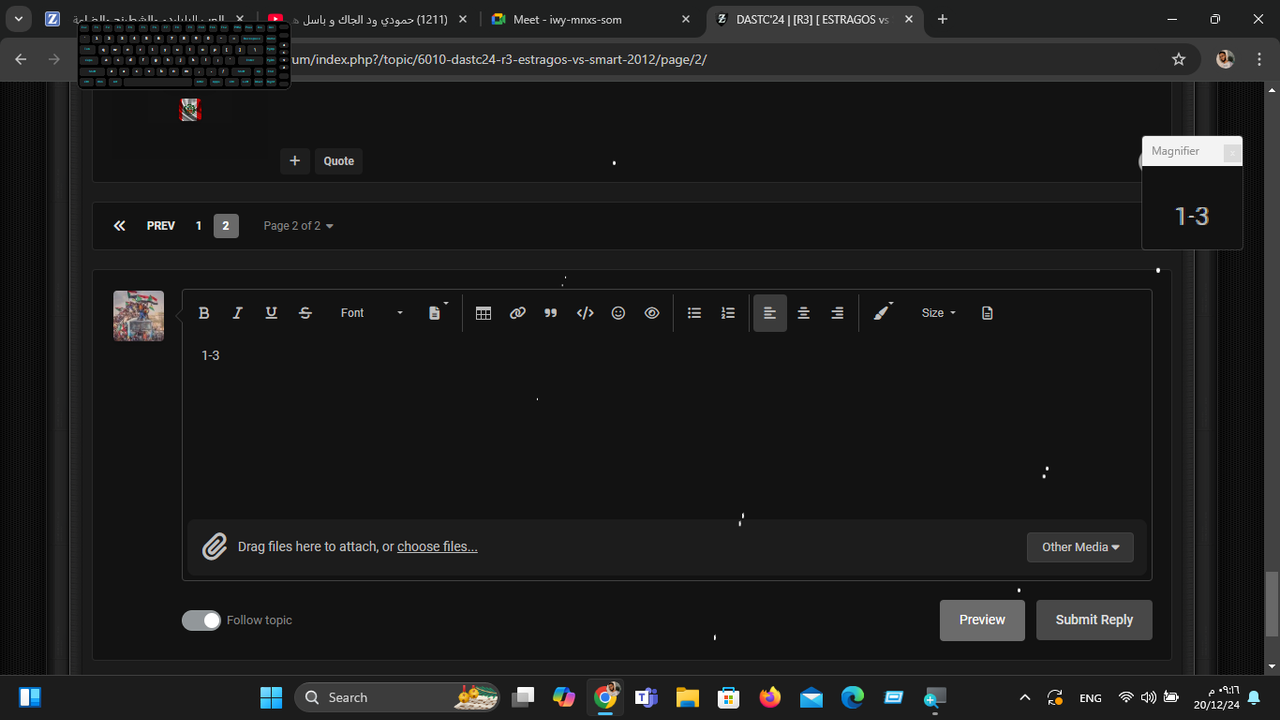Insert a block quote
Viewport: 1280px width, 720px height.
coord(550,313)
